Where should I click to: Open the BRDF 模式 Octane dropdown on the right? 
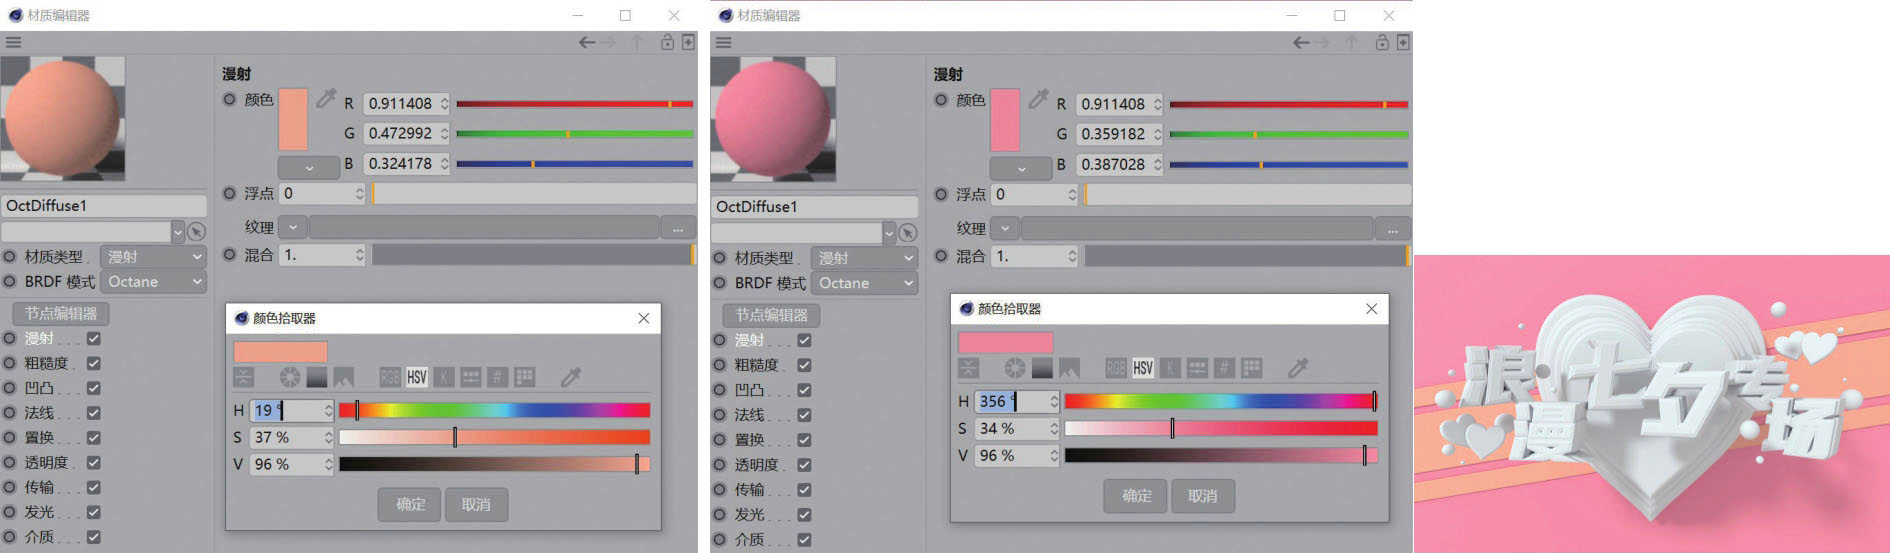coord(865,283)
